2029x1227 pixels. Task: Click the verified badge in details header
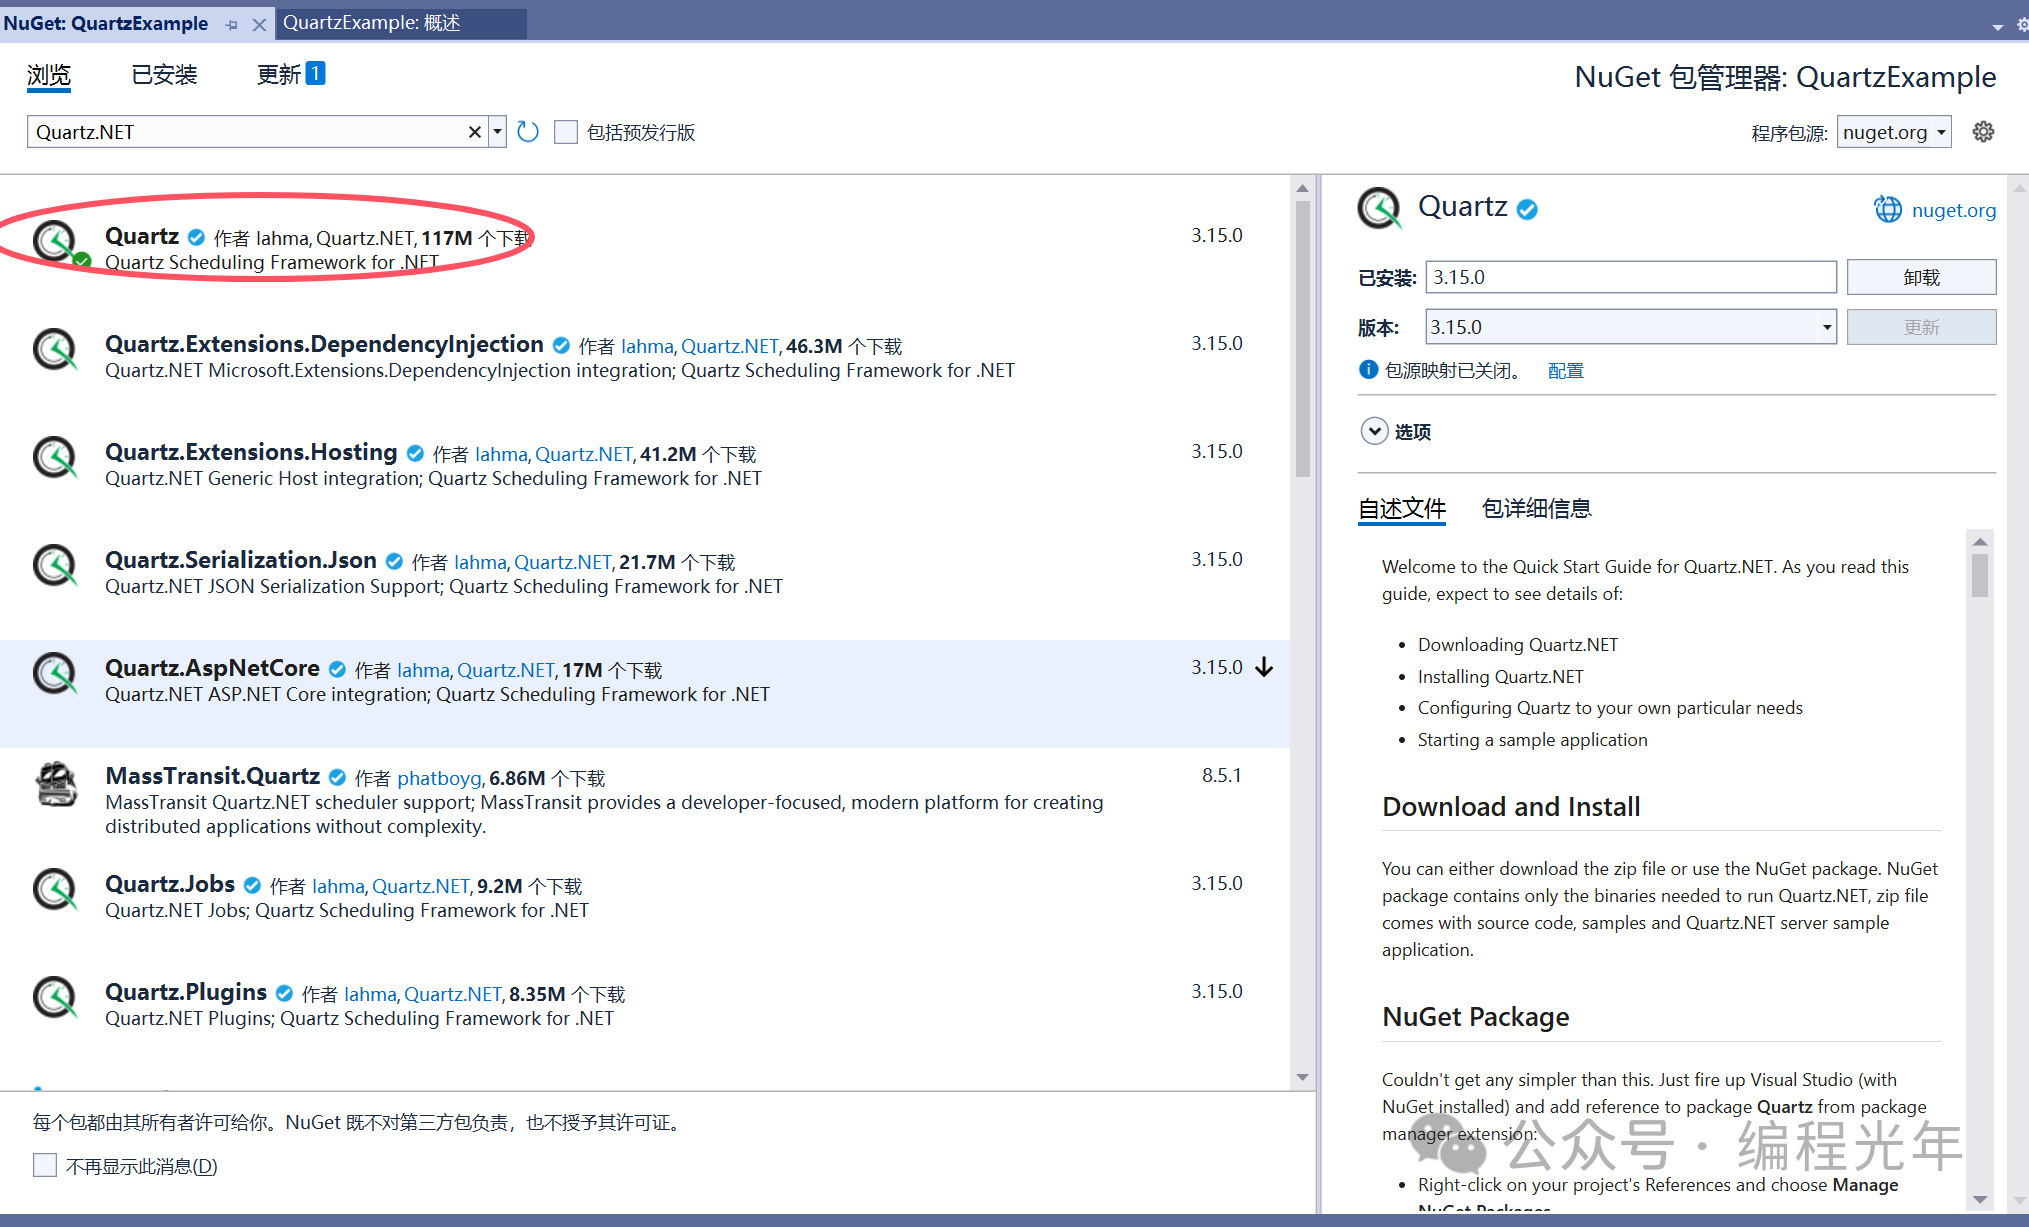tap(1527, 209)
